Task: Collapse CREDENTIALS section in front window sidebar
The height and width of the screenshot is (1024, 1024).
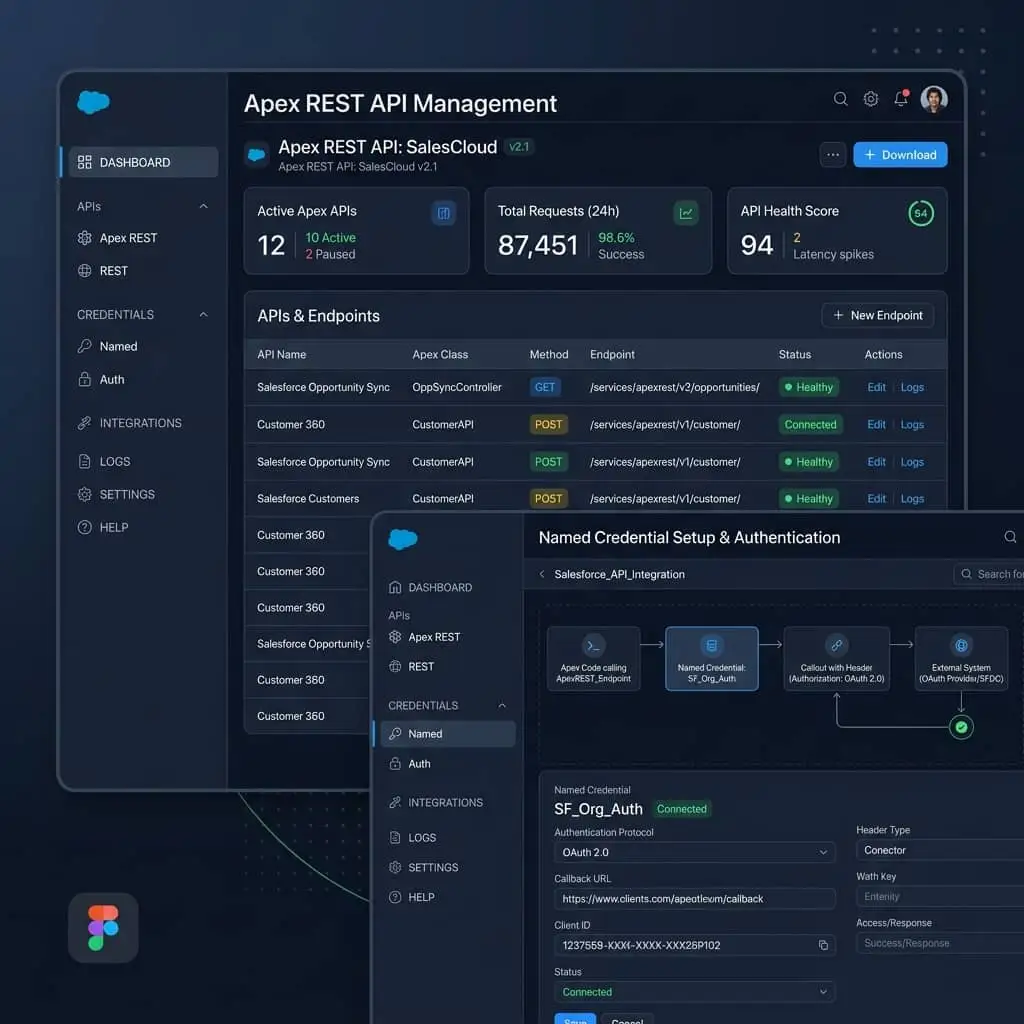Action: [502, 705]
